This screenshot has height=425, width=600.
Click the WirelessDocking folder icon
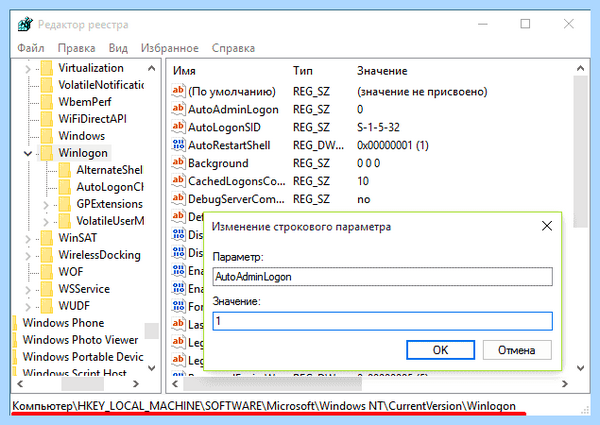pos(47,255)
